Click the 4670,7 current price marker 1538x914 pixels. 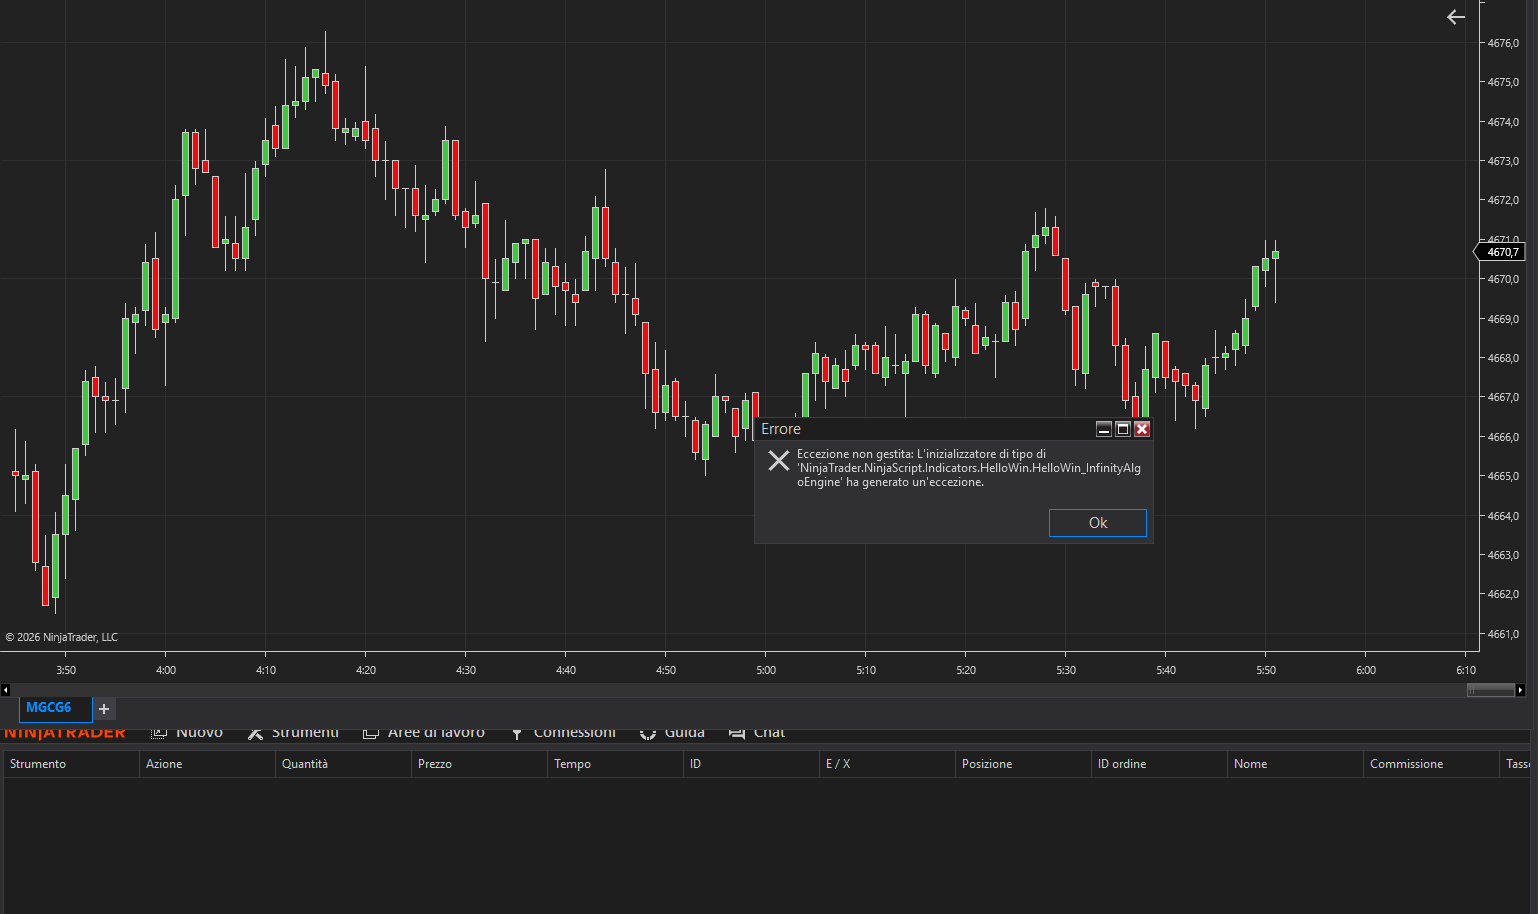point(1502,252)
